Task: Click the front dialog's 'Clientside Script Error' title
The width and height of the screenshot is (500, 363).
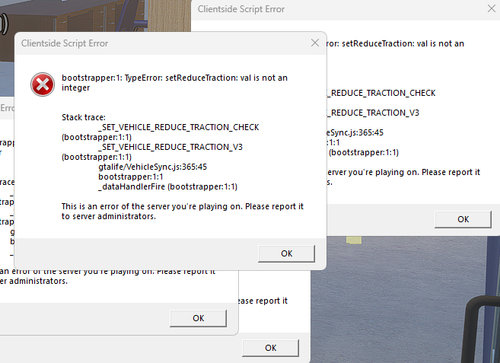Action: tap(65, 43)
